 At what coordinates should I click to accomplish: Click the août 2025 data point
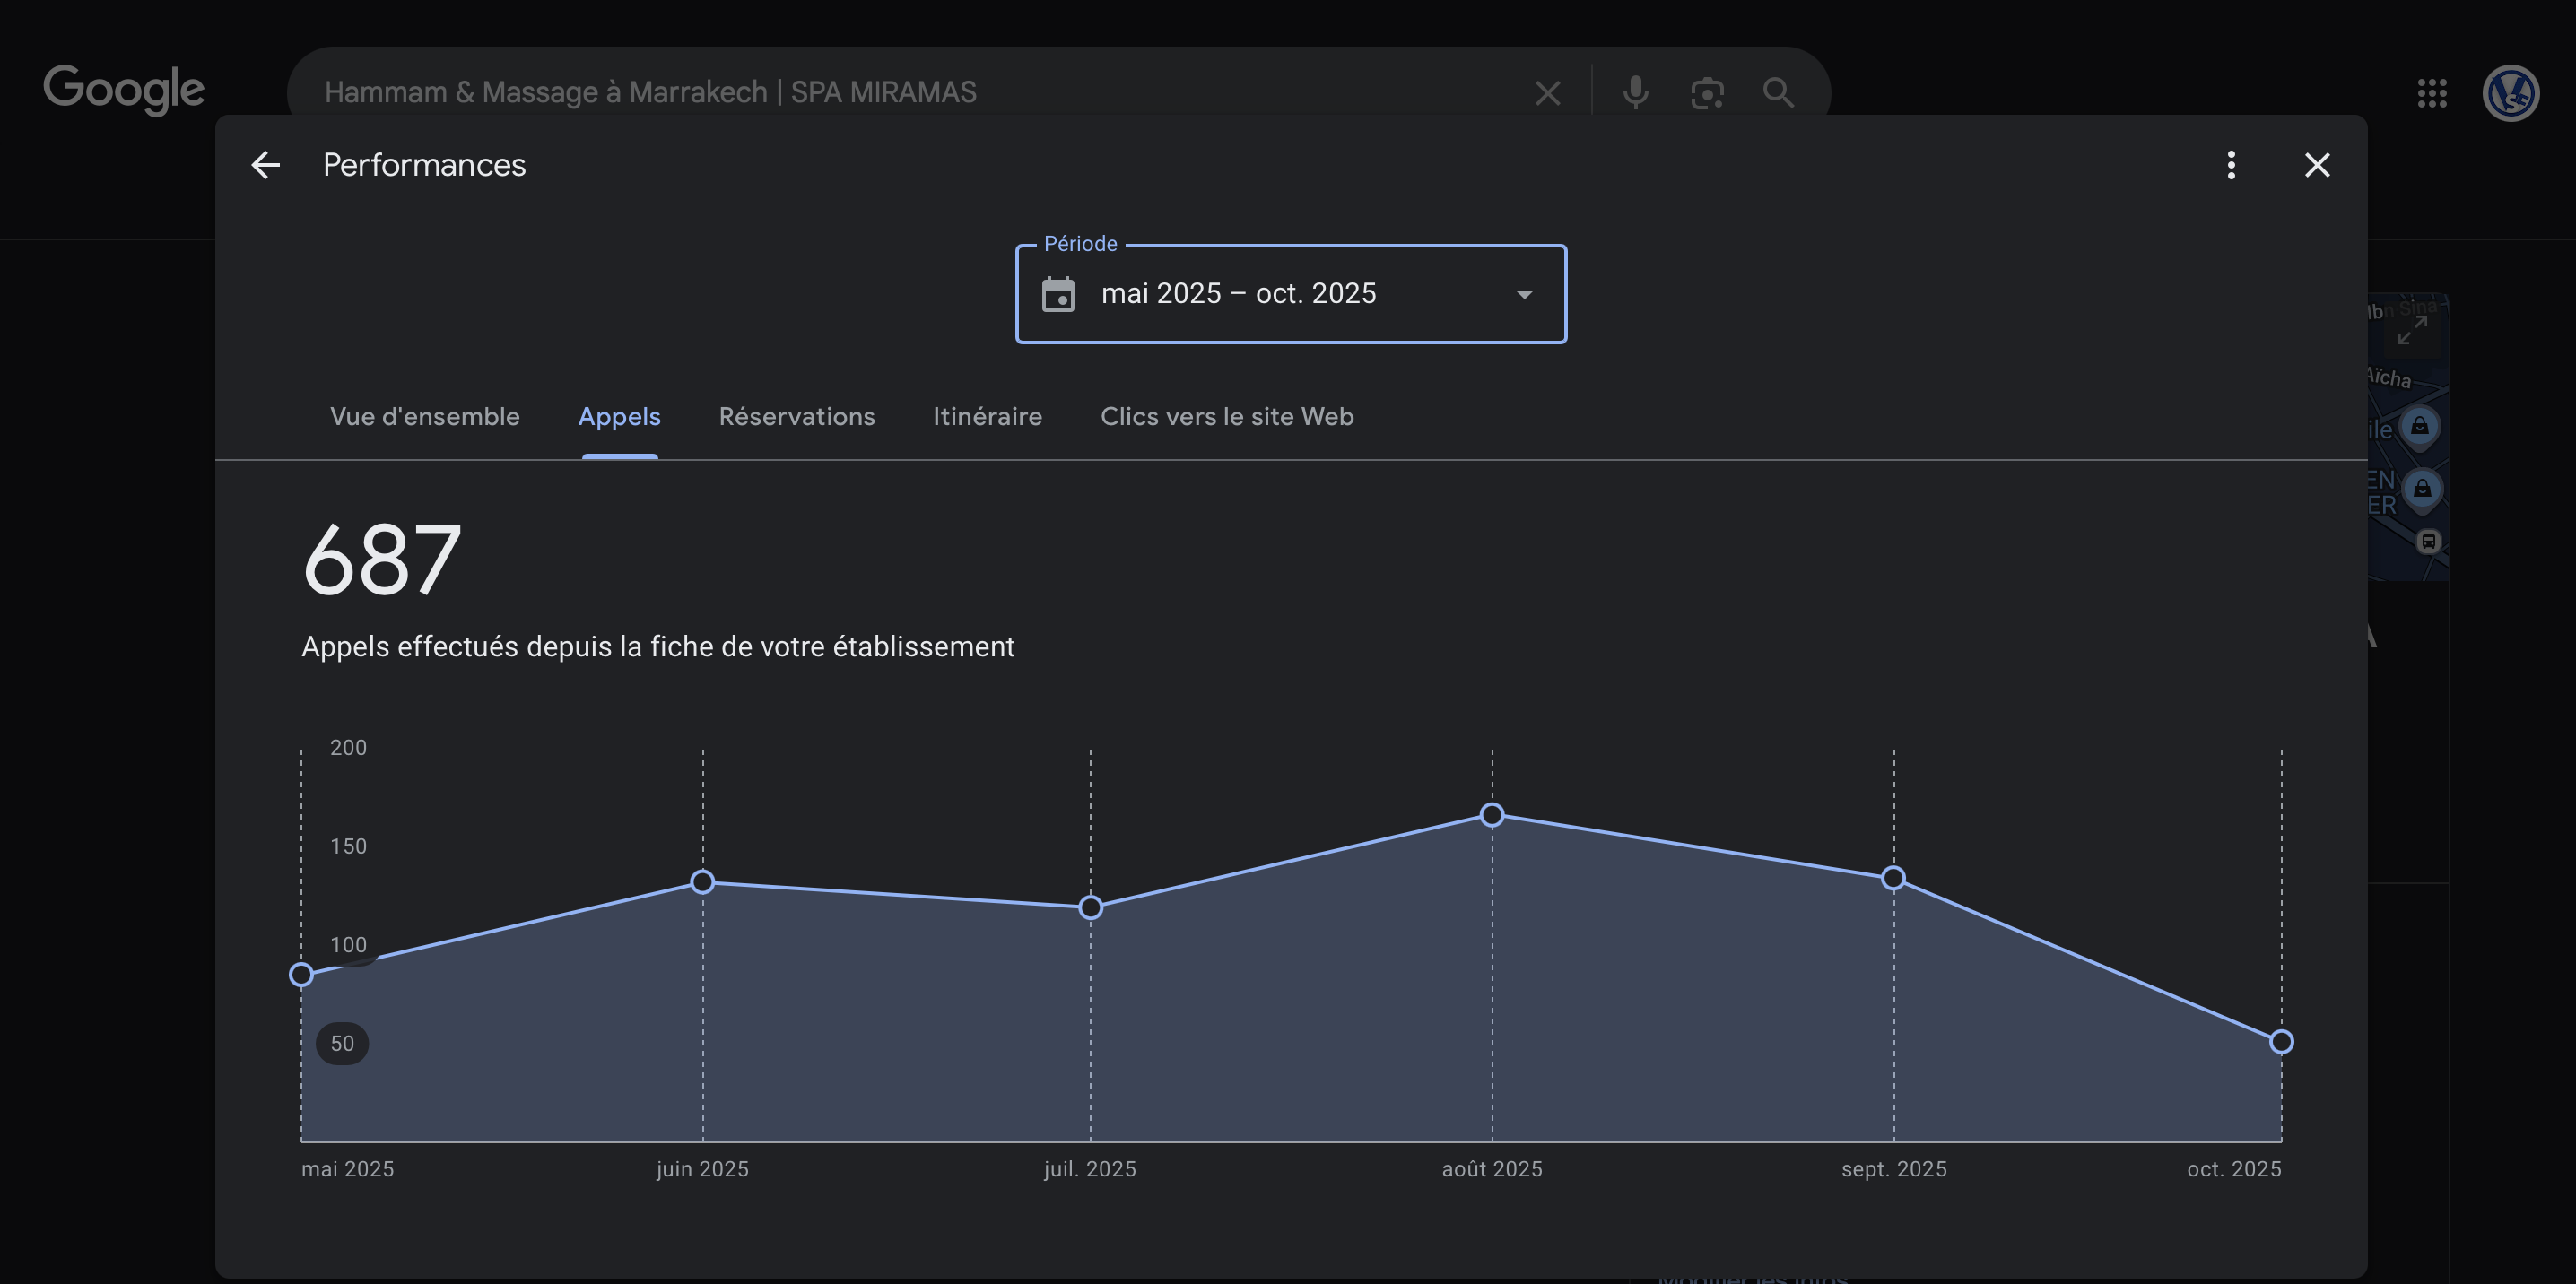1492,815
